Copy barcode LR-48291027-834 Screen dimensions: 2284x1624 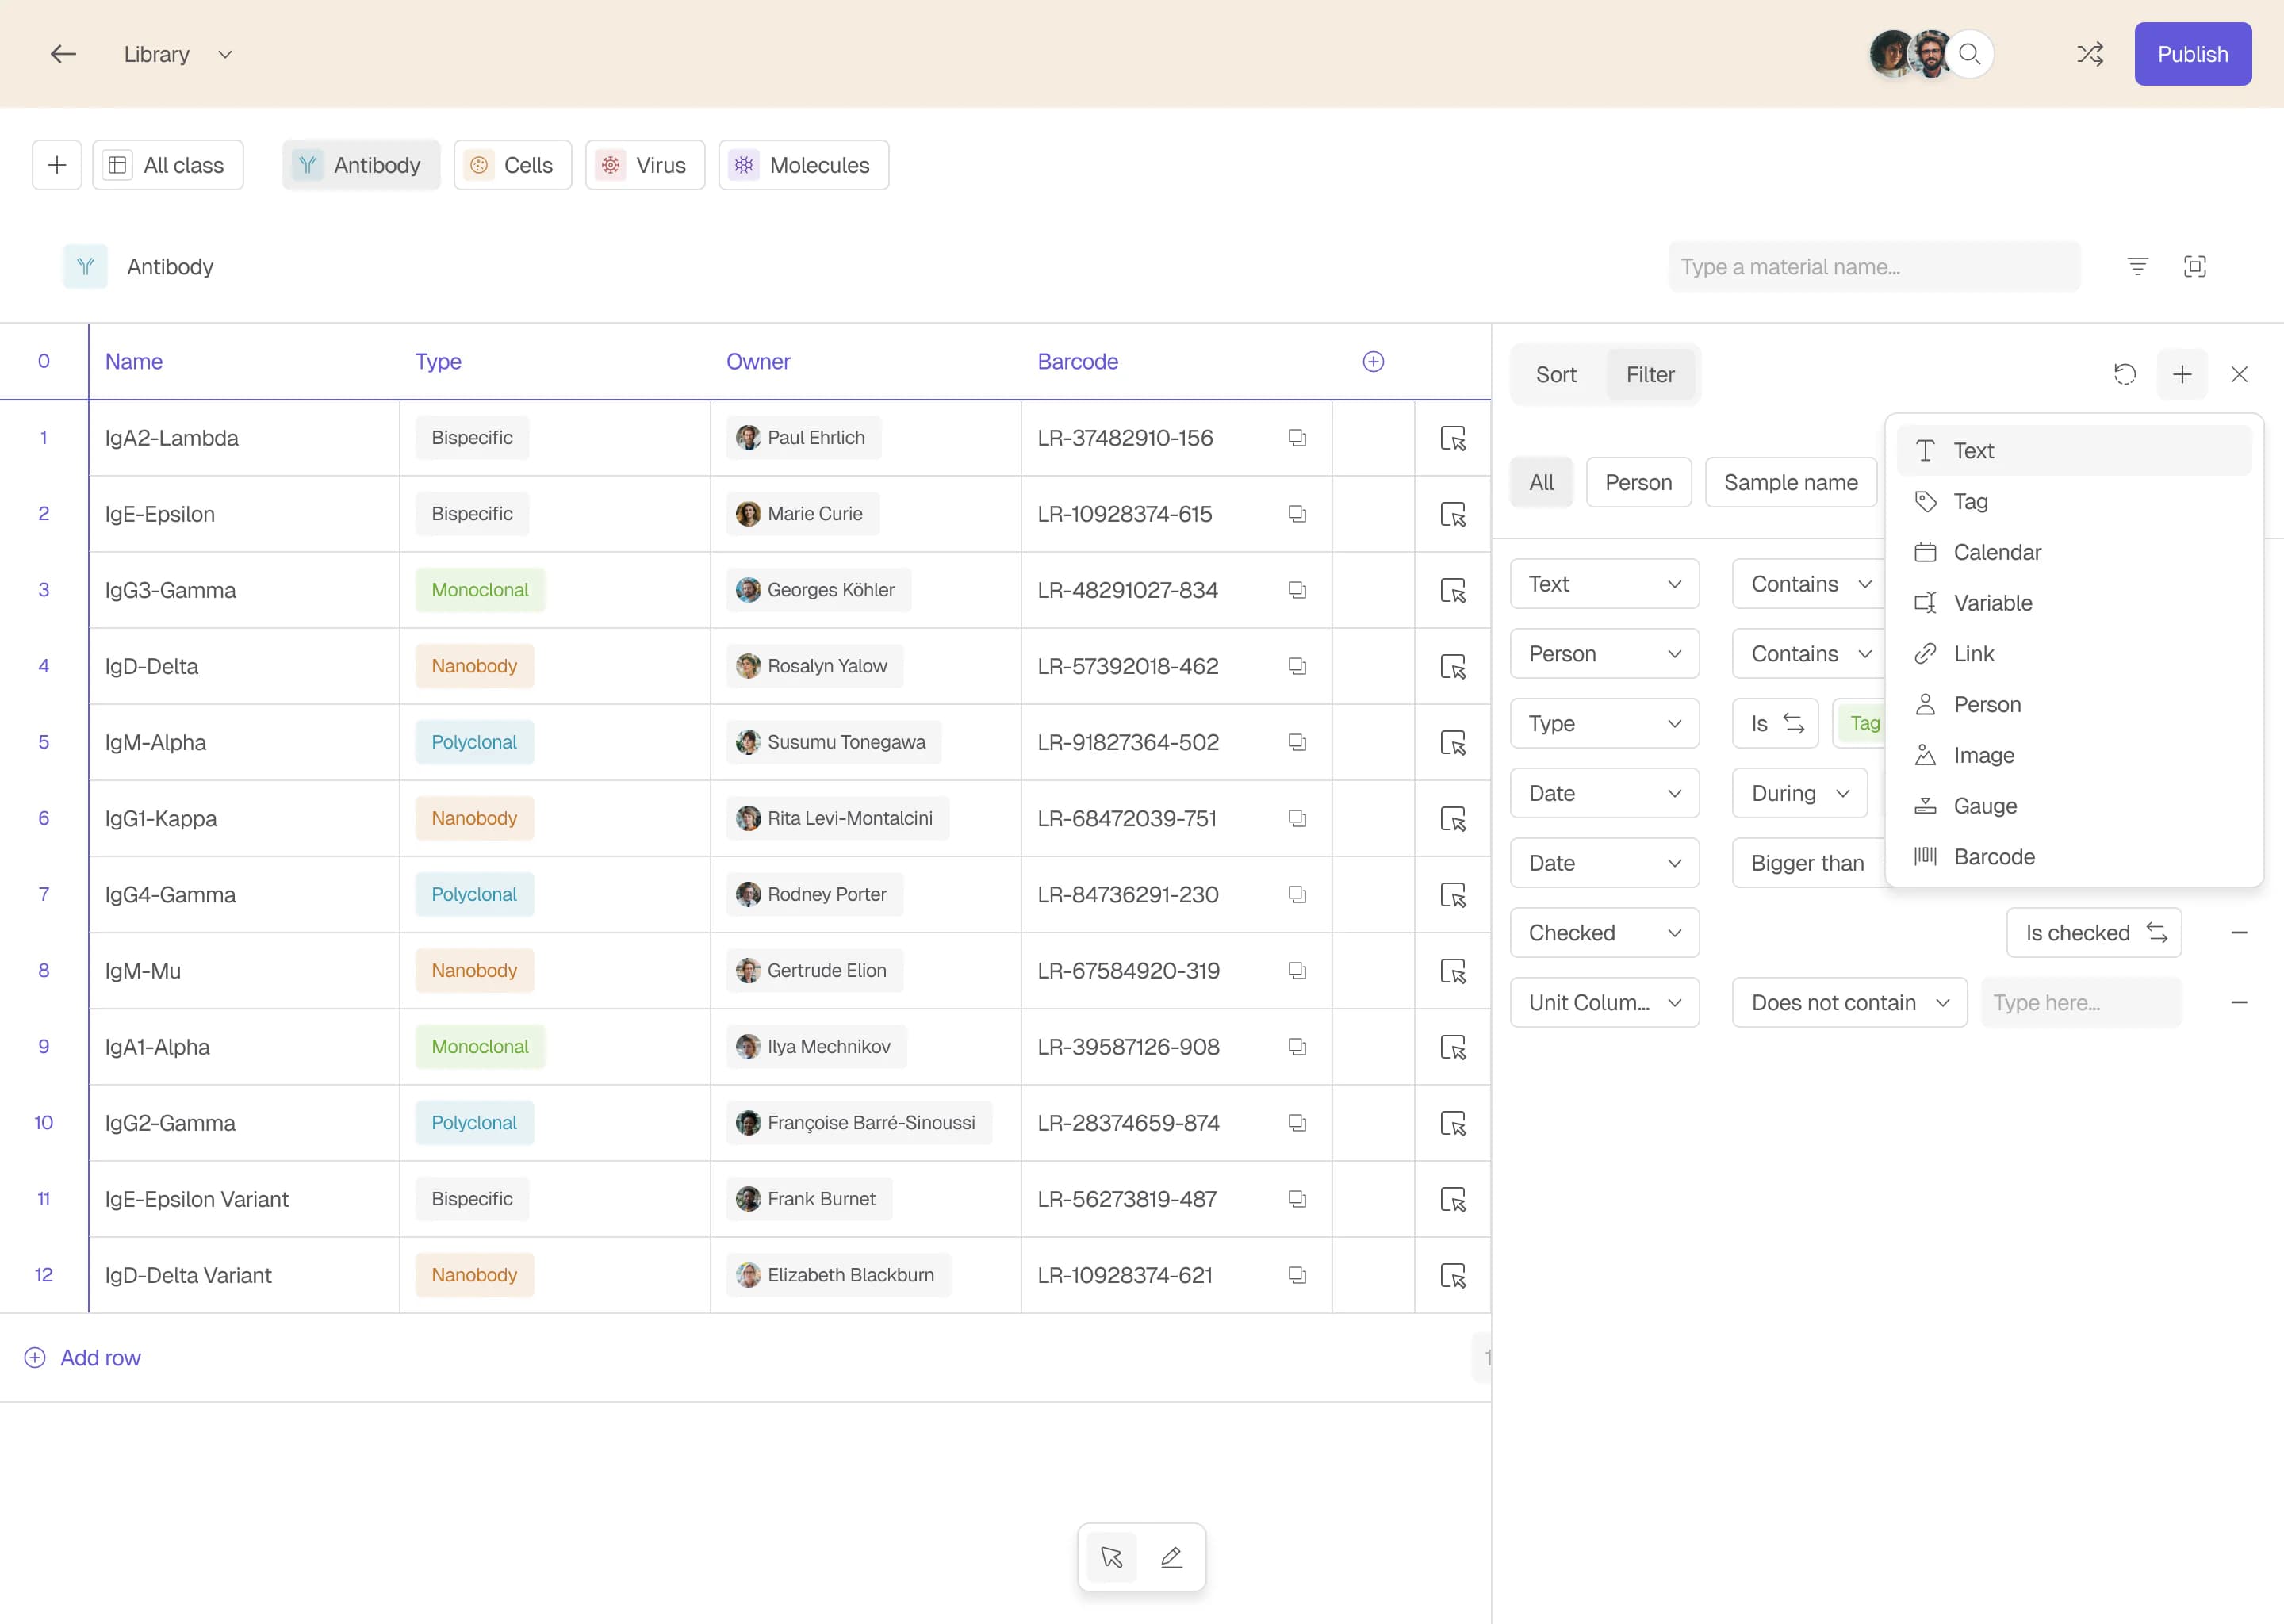[x=1297, y=590]
